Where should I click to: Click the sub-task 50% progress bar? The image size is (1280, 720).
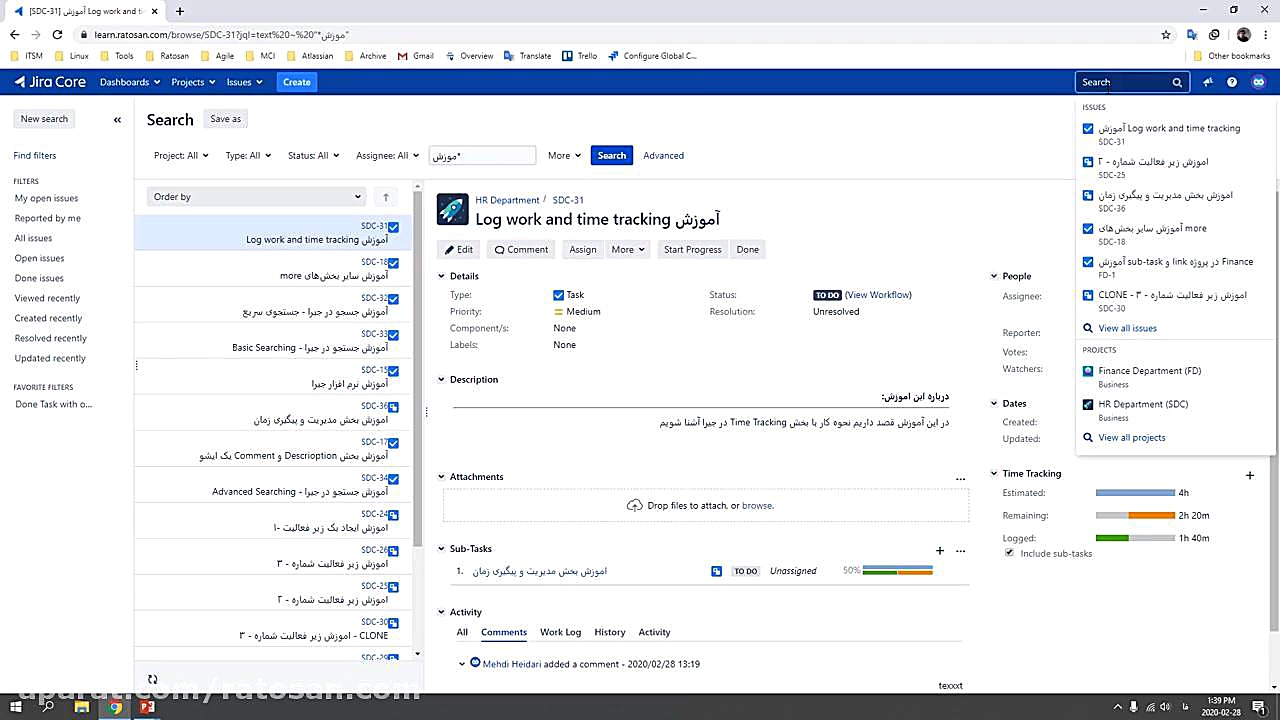[898, 571]
